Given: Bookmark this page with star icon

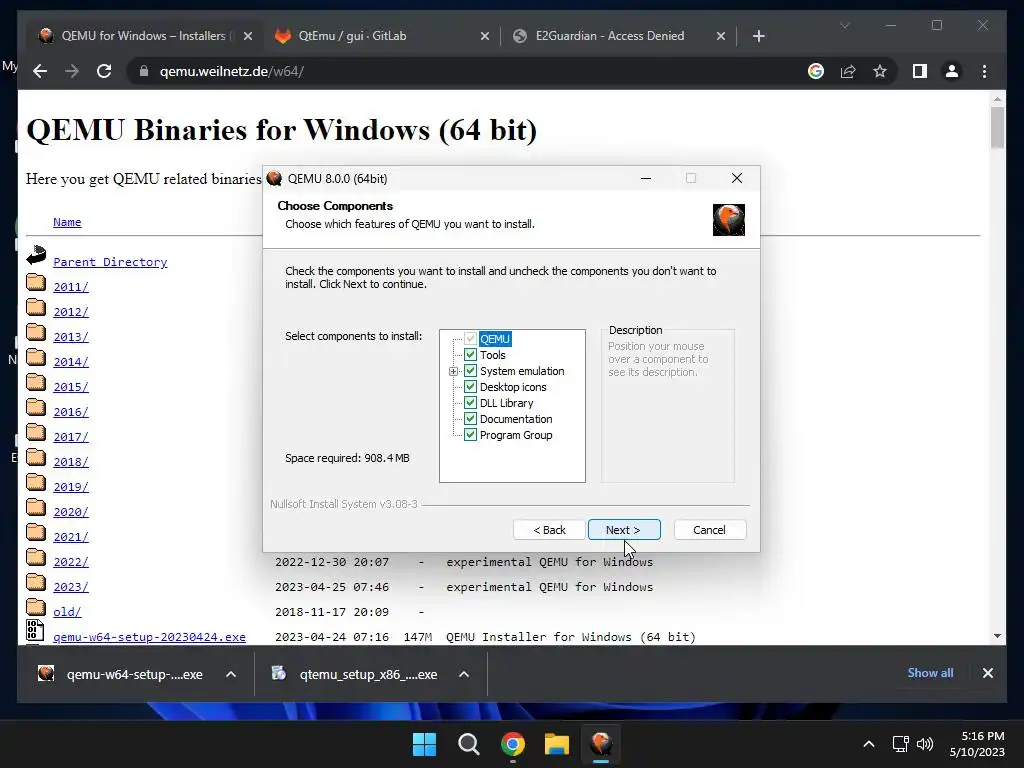Looking at the screenshot, I should [x=880, y=71].
